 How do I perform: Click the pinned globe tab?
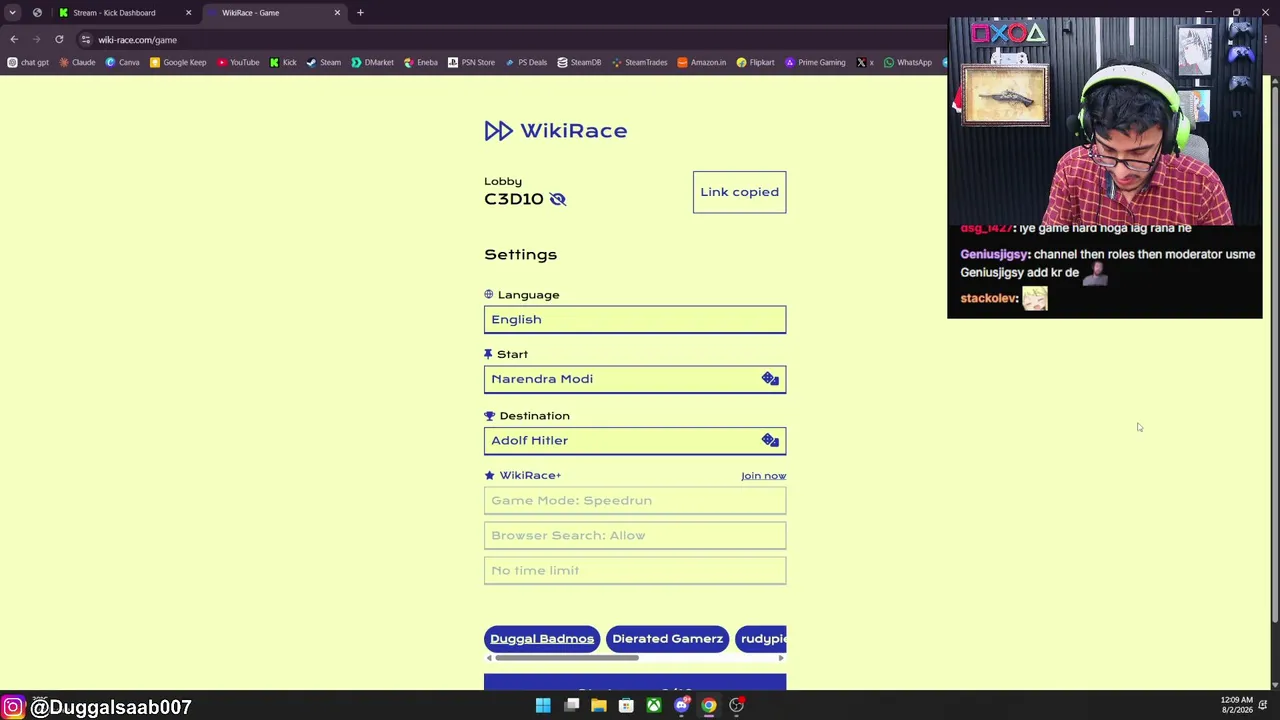click(37, 13)
